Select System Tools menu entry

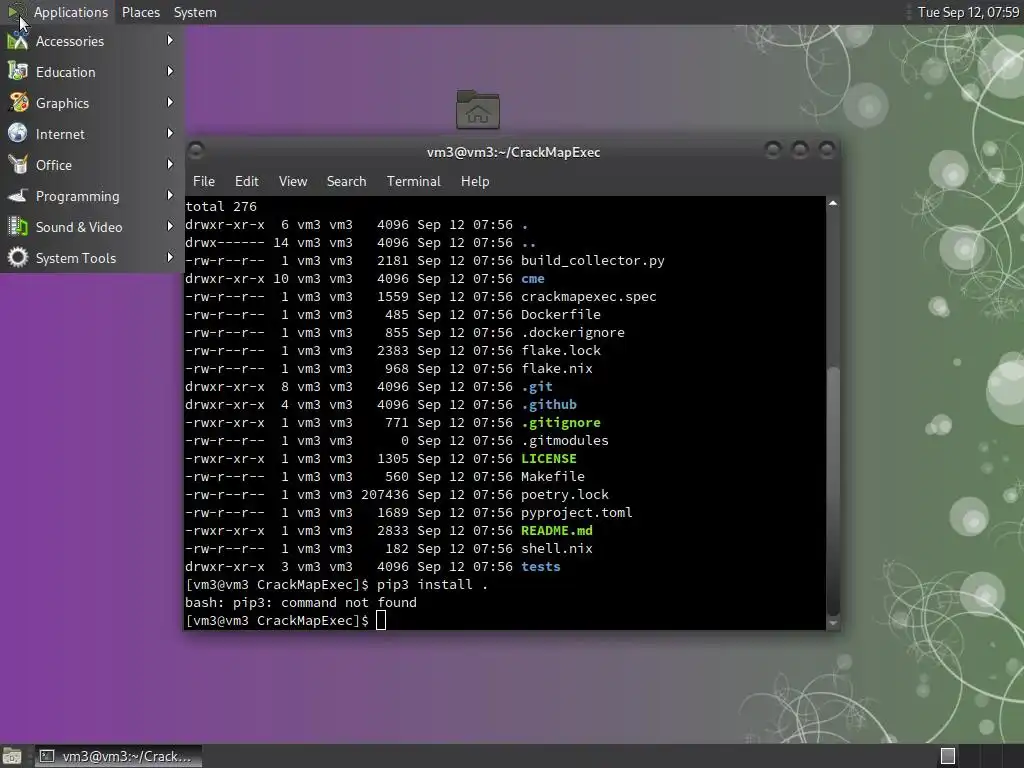click(91, 258)
